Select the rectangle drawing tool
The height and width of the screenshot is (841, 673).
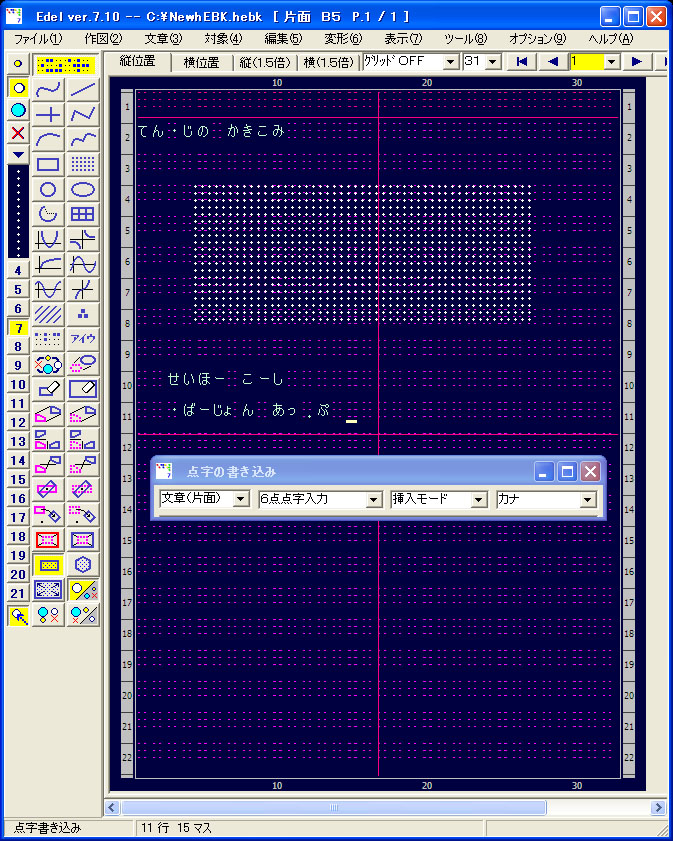48,164
